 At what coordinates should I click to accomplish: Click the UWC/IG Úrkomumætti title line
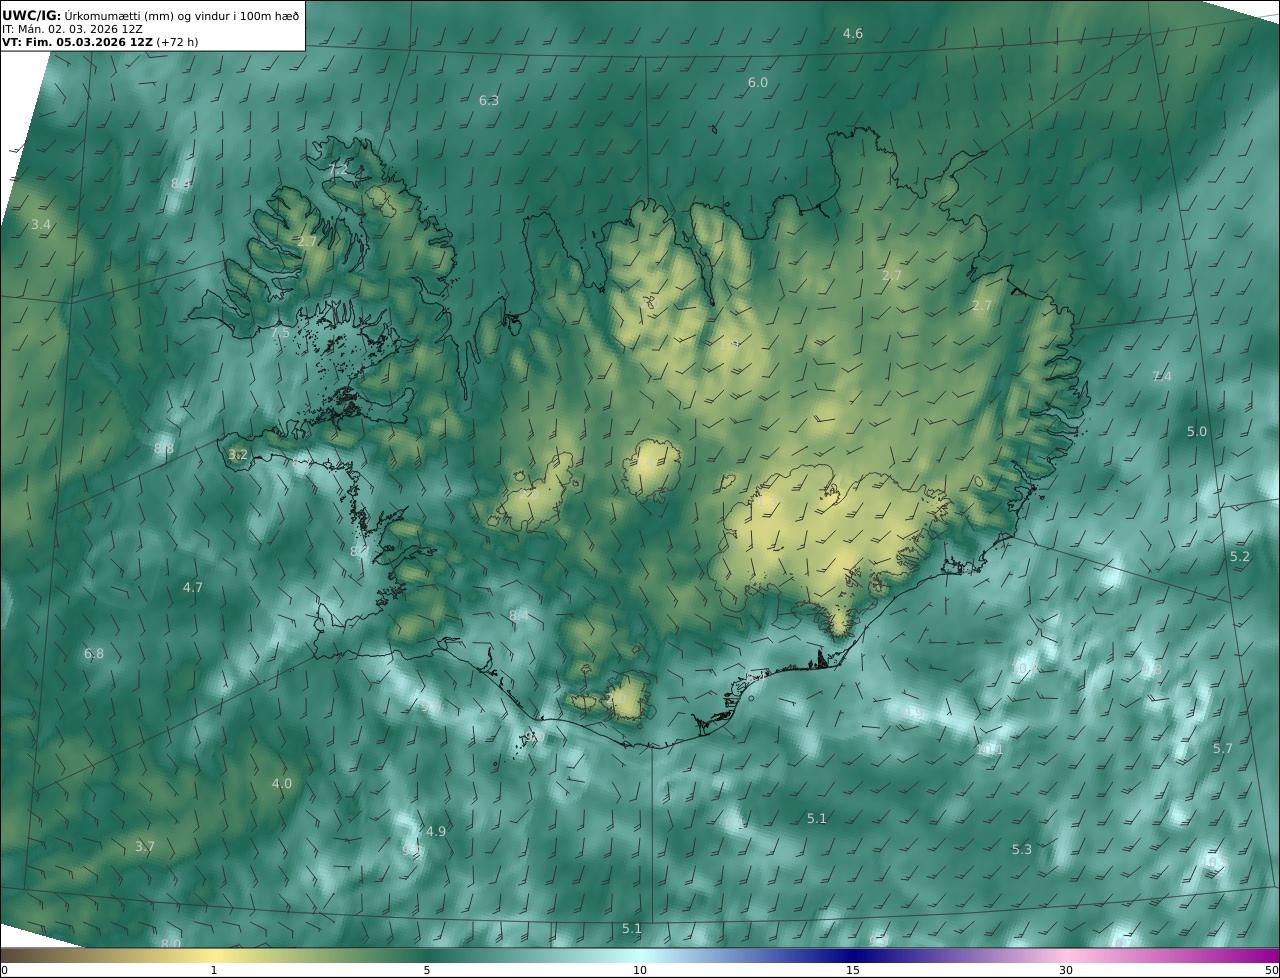[x=150, y=15]
